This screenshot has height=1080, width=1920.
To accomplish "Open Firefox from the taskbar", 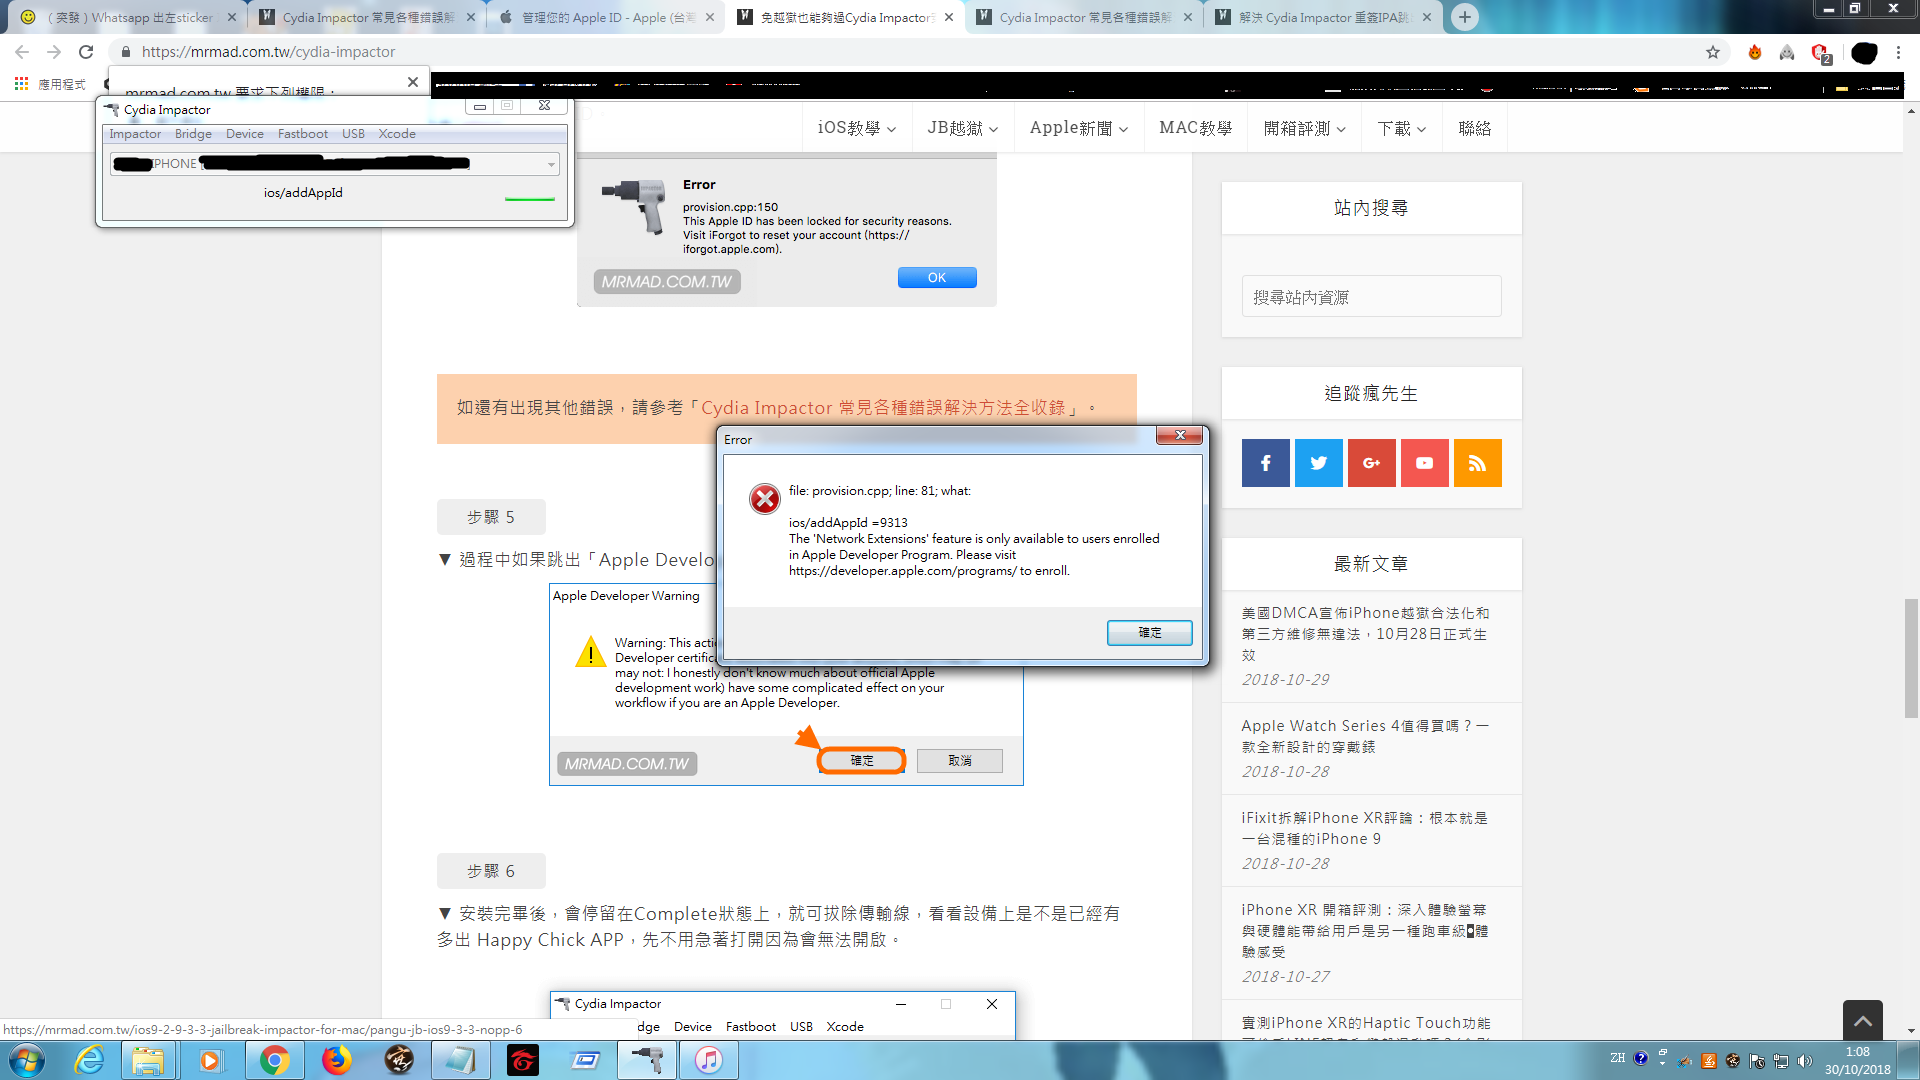I will 337,1060.
